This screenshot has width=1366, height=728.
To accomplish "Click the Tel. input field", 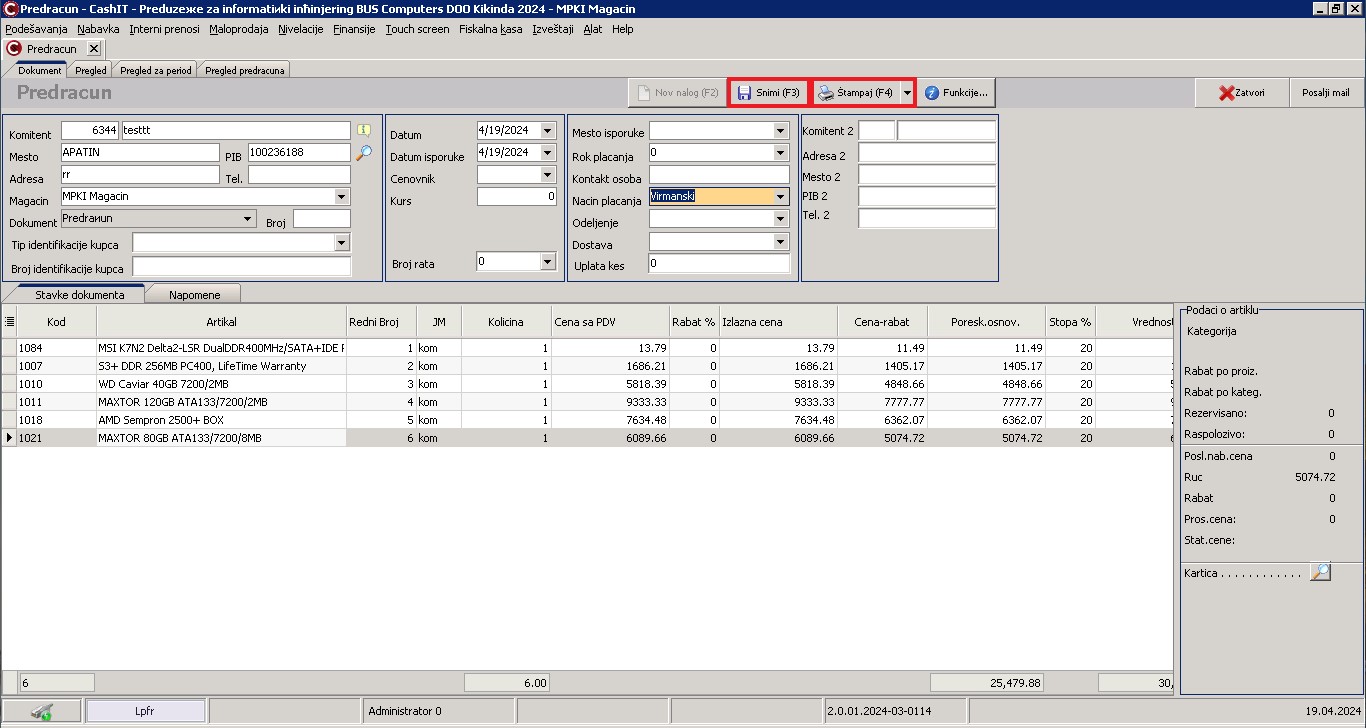I will tap(299, 175).
